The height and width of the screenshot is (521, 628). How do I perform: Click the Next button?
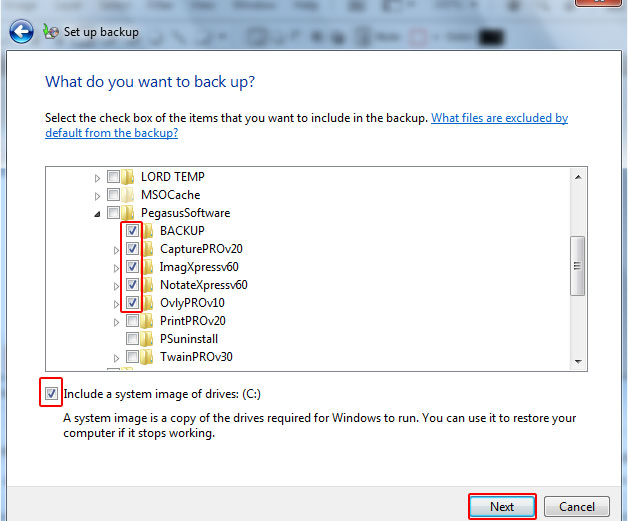click(x=502, y=506)
